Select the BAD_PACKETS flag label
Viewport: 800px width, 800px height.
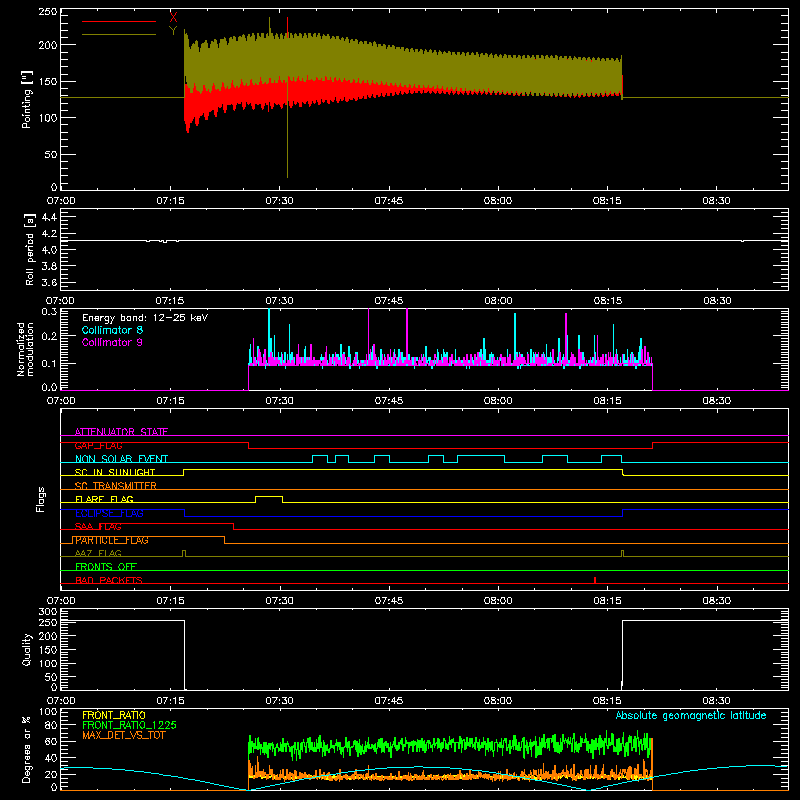[109, 580]
